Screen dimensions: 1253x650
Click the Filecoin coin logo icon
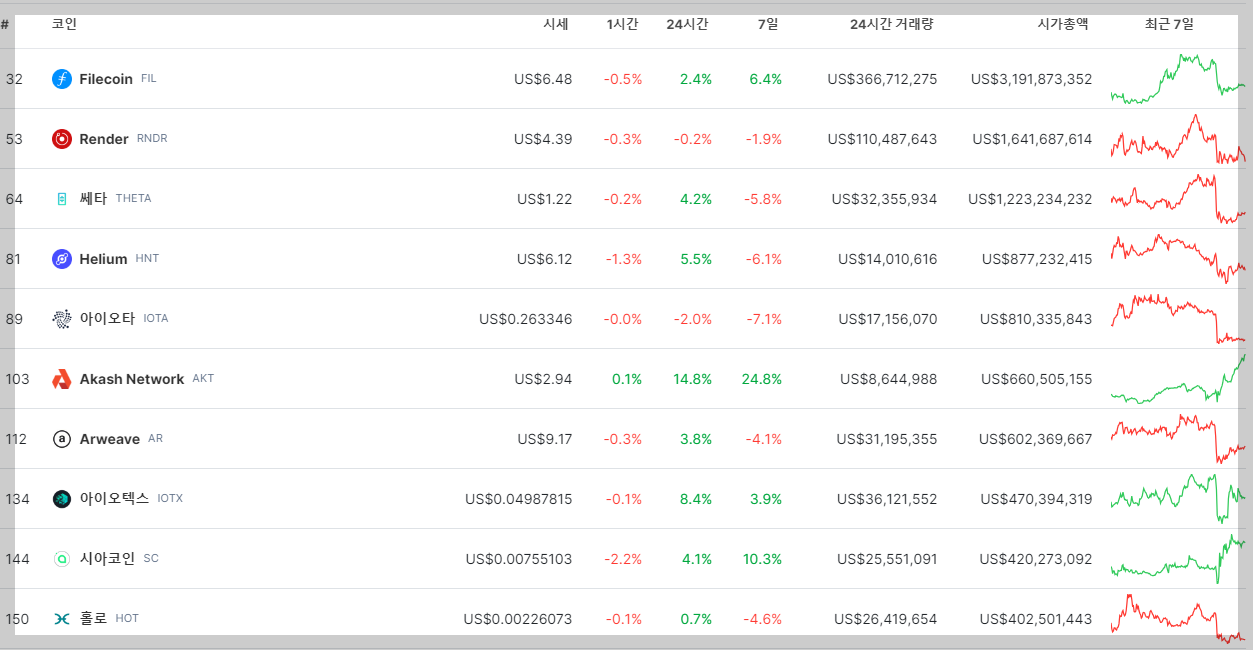tap(62, 79)
